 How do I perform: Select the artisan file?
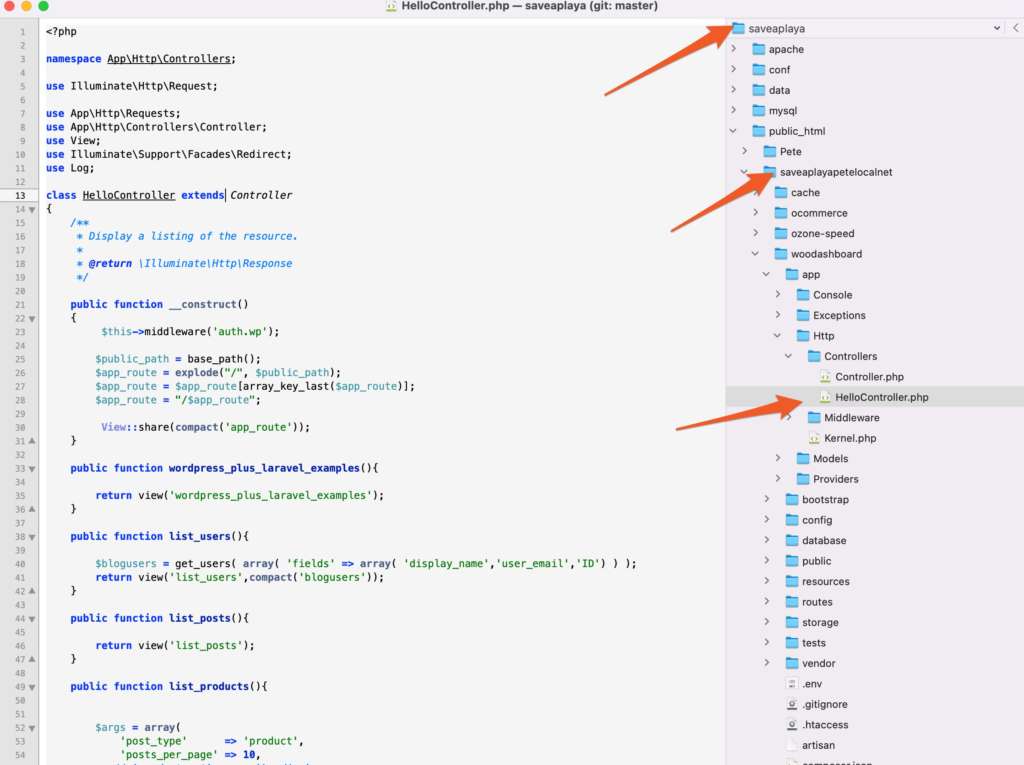tap(818, 745)
